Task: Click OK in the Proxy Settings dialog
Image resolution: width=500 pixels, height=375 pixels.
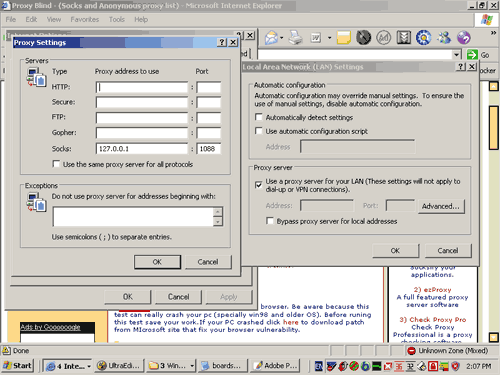Action: 157,262
